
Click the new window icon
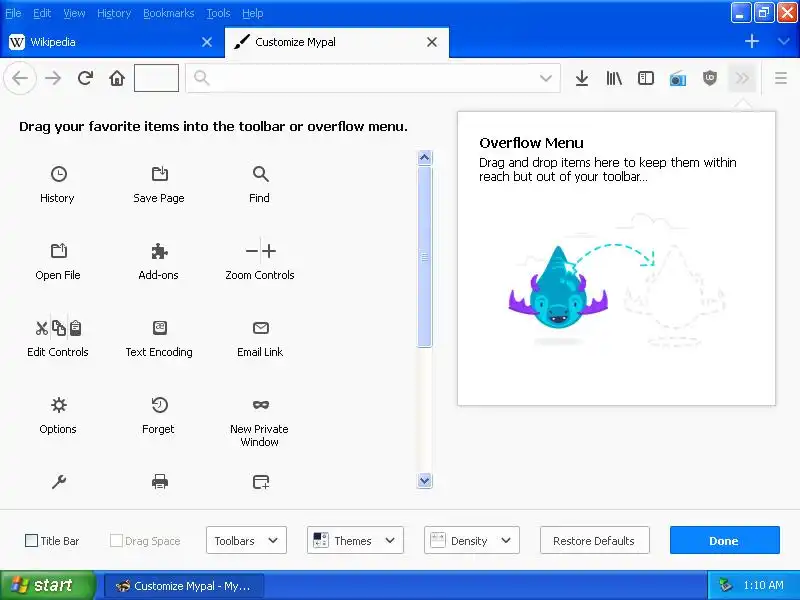tap(260, 482)
